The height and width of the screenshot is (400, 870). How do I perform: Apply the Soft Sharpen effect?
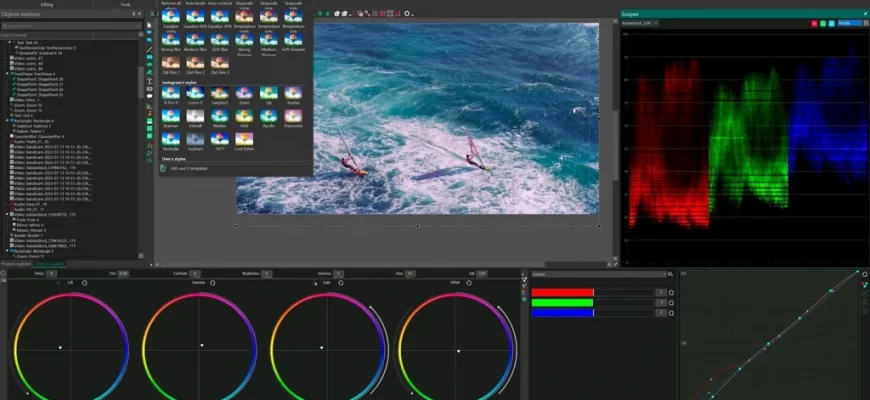(x=293, y=42)
